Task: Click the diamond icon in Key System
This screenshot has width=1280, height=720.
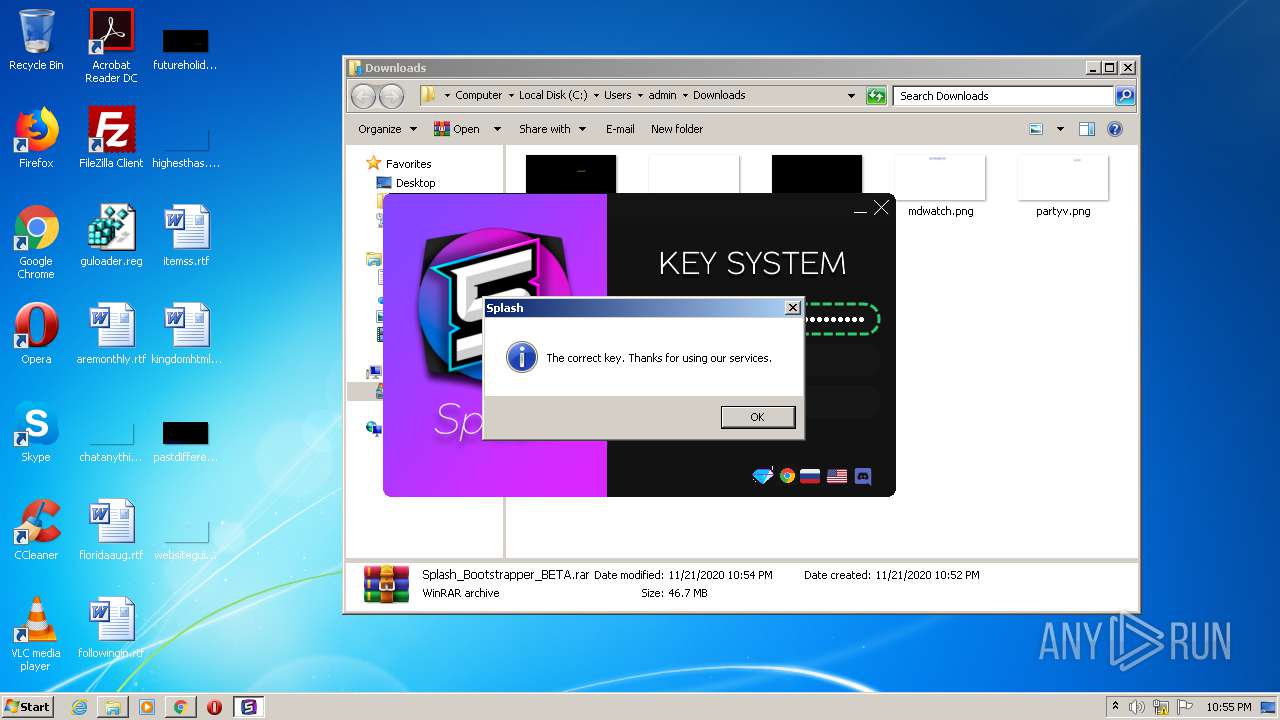Action: click(763, 476)
